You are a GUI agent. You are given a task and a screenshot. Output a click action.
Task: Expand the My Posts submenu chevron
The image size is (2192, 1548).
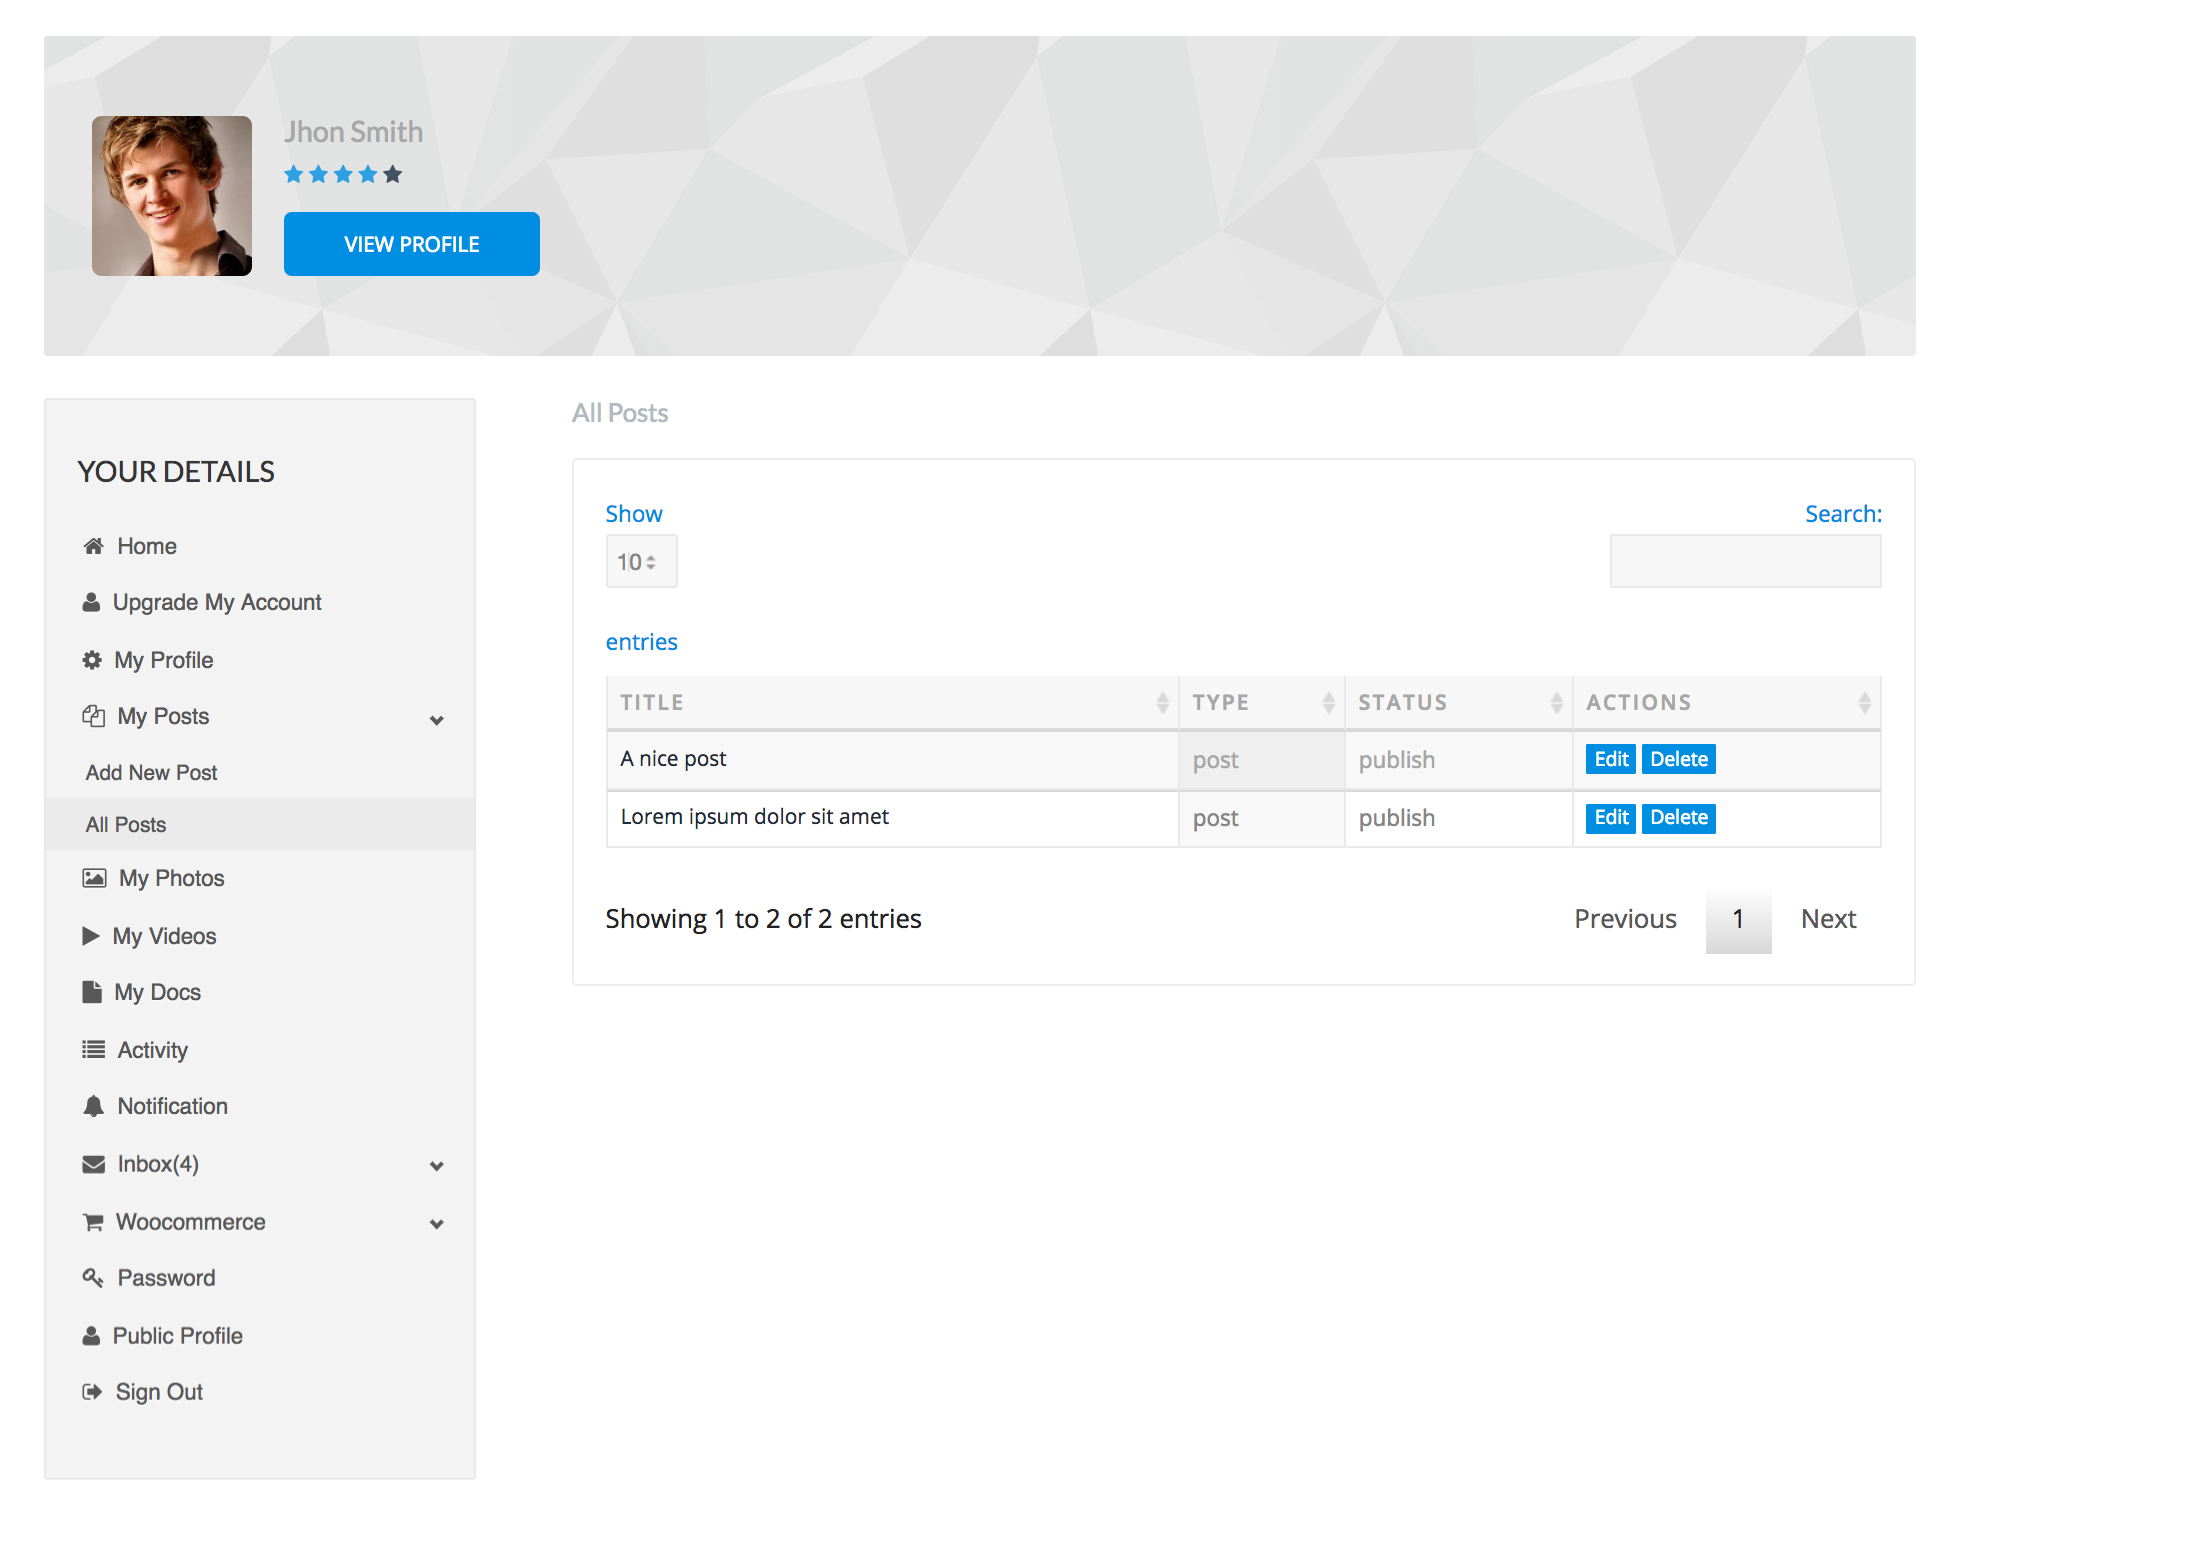coord(437,719)
